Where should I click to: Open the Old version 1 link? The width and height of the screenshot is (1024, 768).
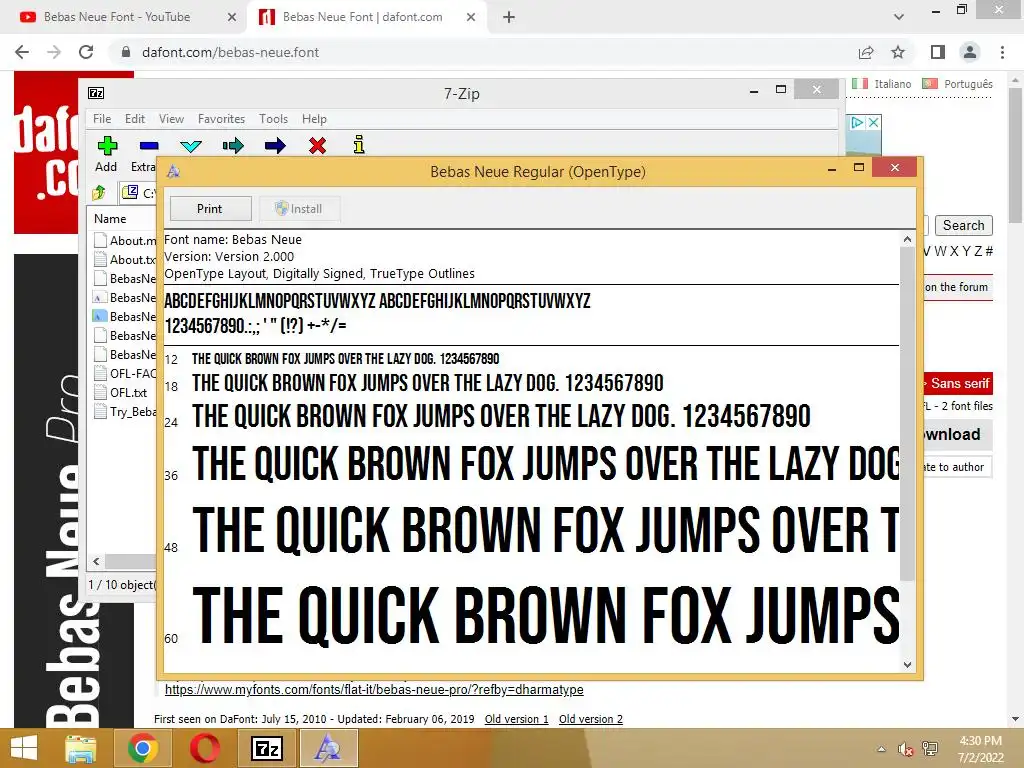[x=517, y=719]
